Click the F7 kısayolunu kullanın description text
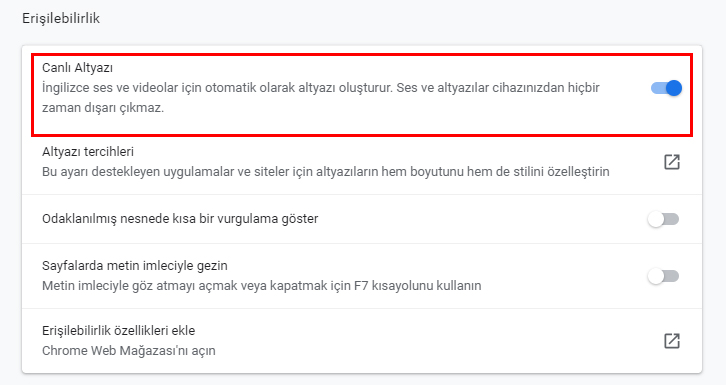The image size is (726, 385). point(418,286)
